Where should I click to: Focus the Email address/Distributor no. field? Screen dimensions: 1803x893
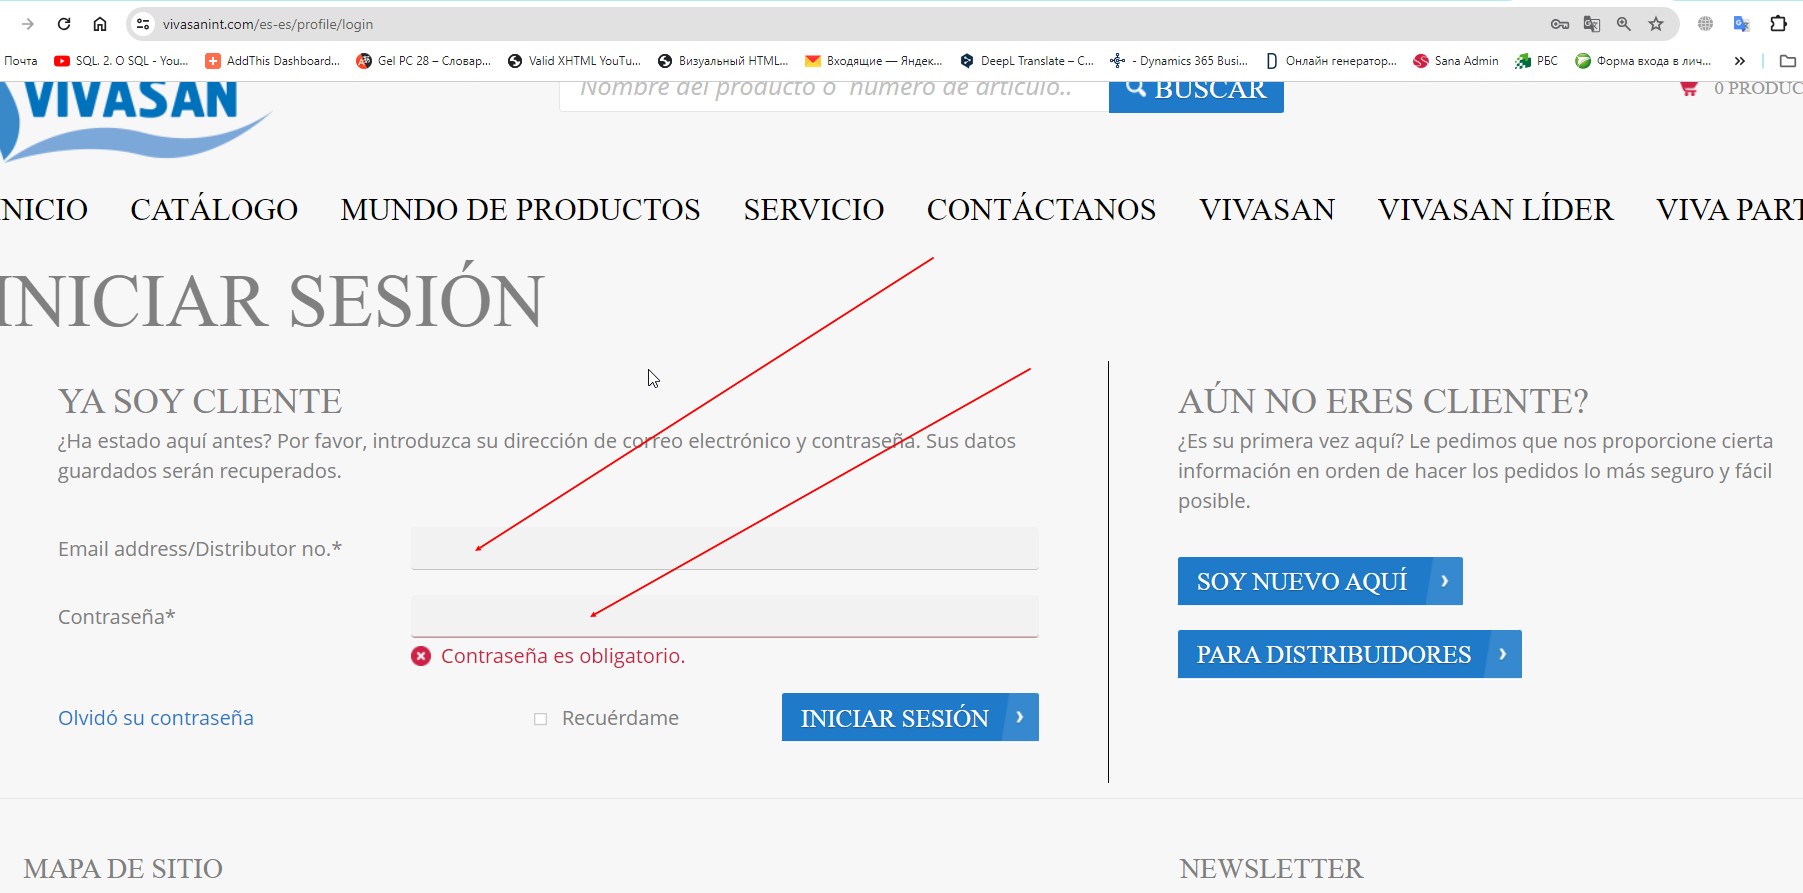coord(724,548)
